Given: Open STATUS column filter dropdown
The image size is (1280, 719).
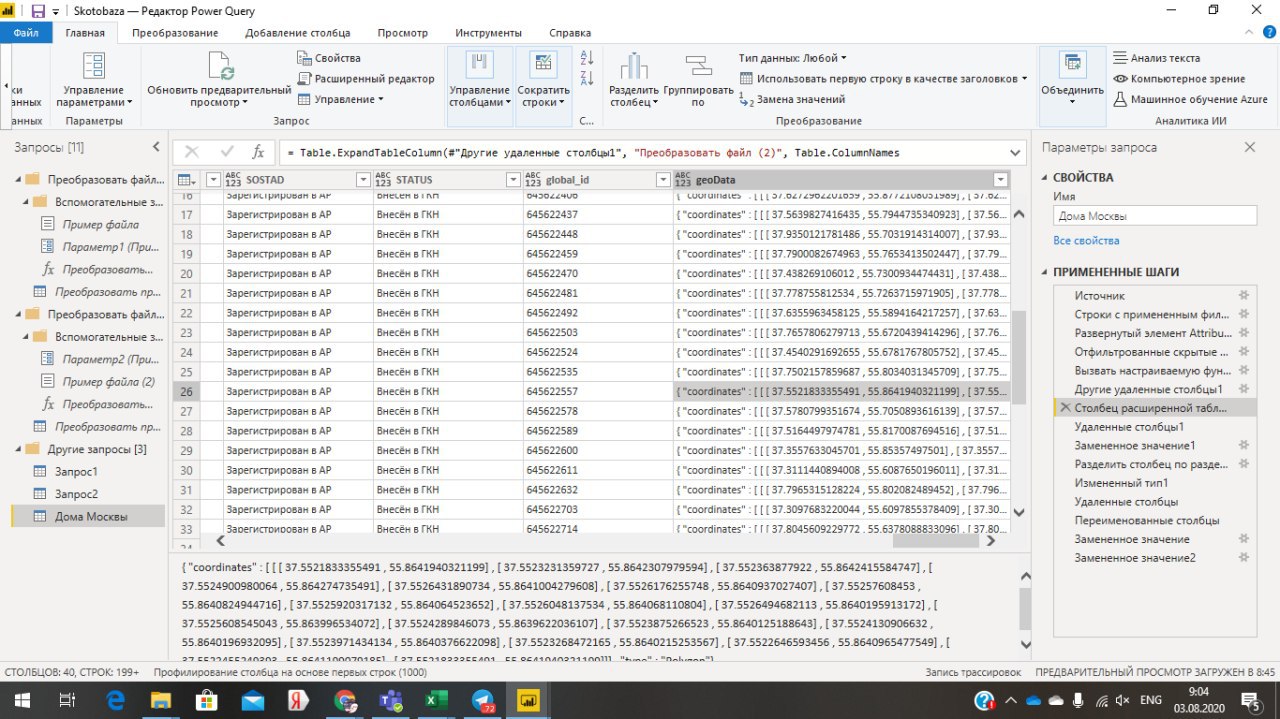Looking at the screenshot, I should (x=513, y=179).
